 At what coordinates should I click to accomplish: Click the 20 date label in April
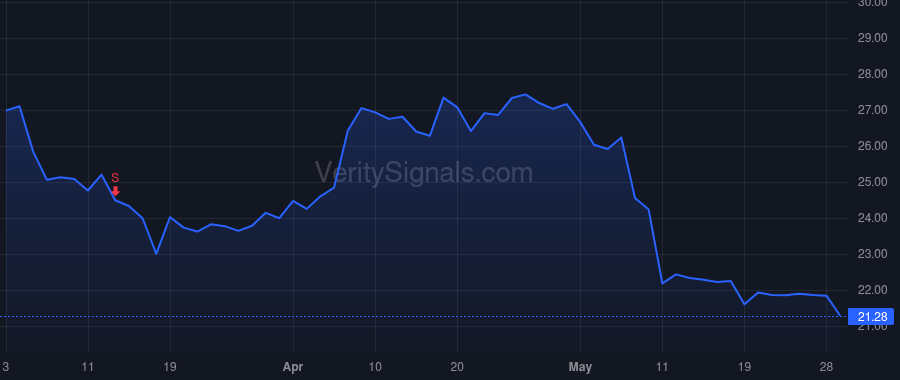[x=457, y=367]
